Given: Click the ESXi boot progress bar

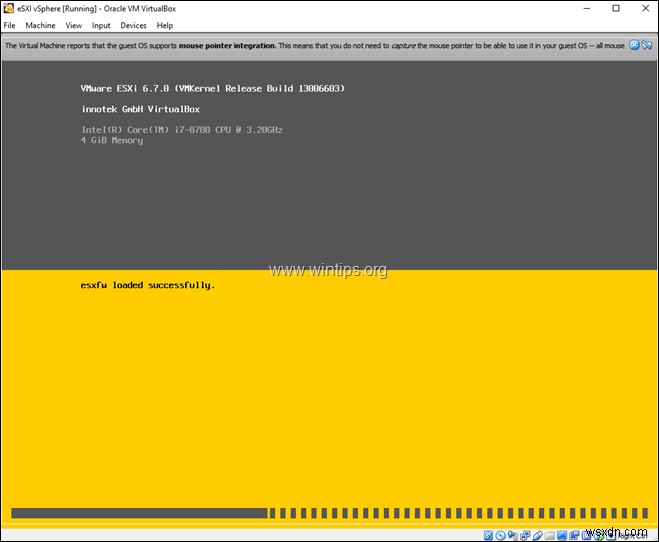Looking at the screenshot, I should click(x=330, y=513).
